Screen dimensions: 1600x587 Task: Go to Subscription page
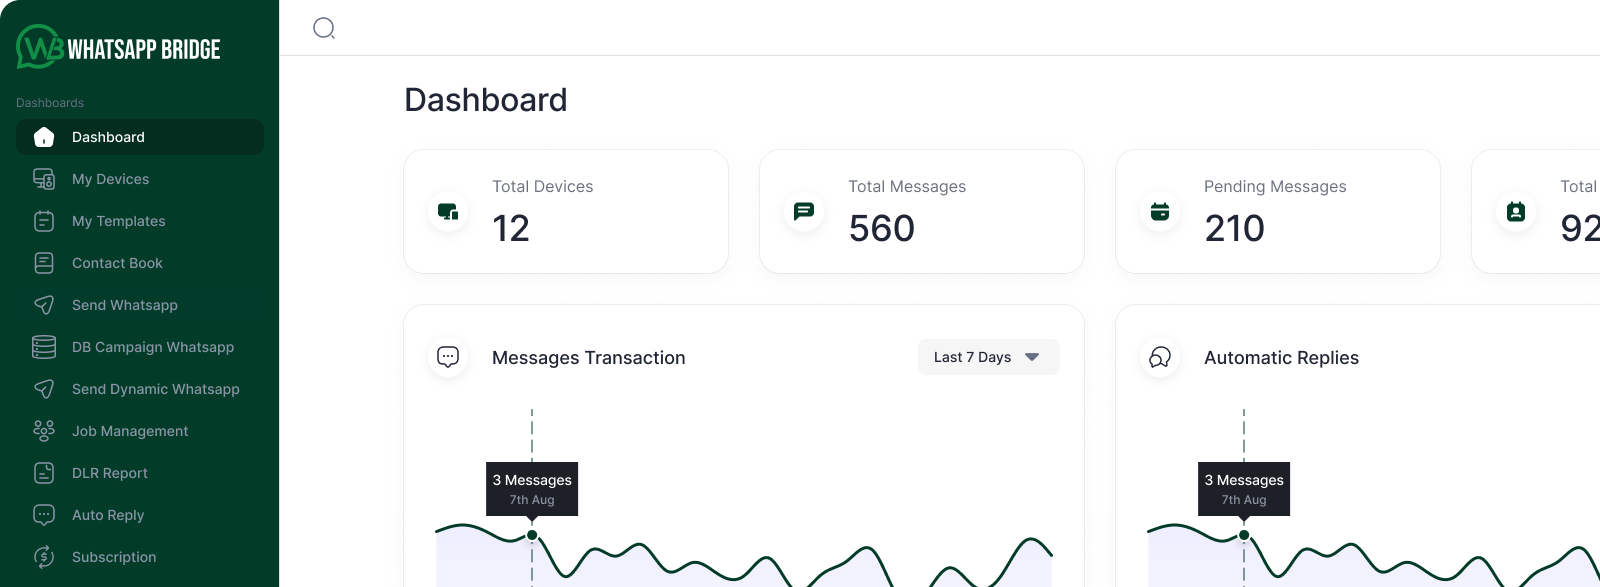pos(114,557)
